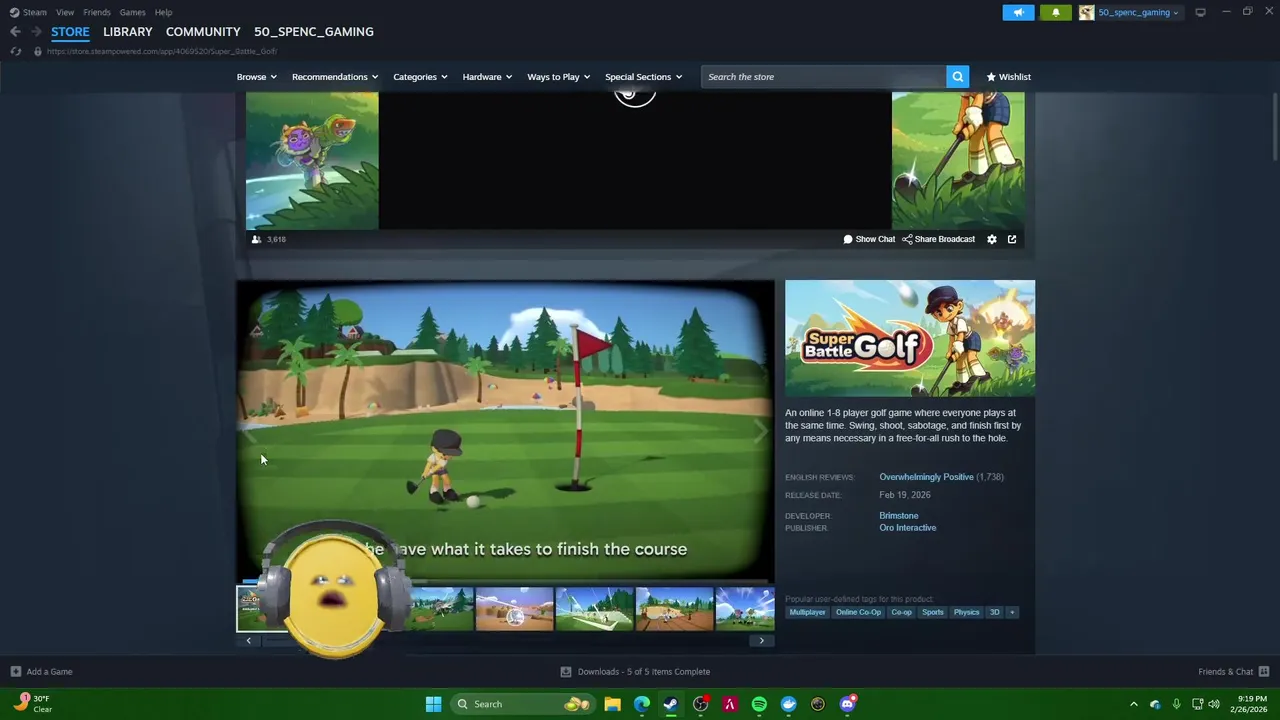The image size is (1280, 720).
Task: Click in the Search the store field
Action: pyautogui.click(x=824, y=77)
